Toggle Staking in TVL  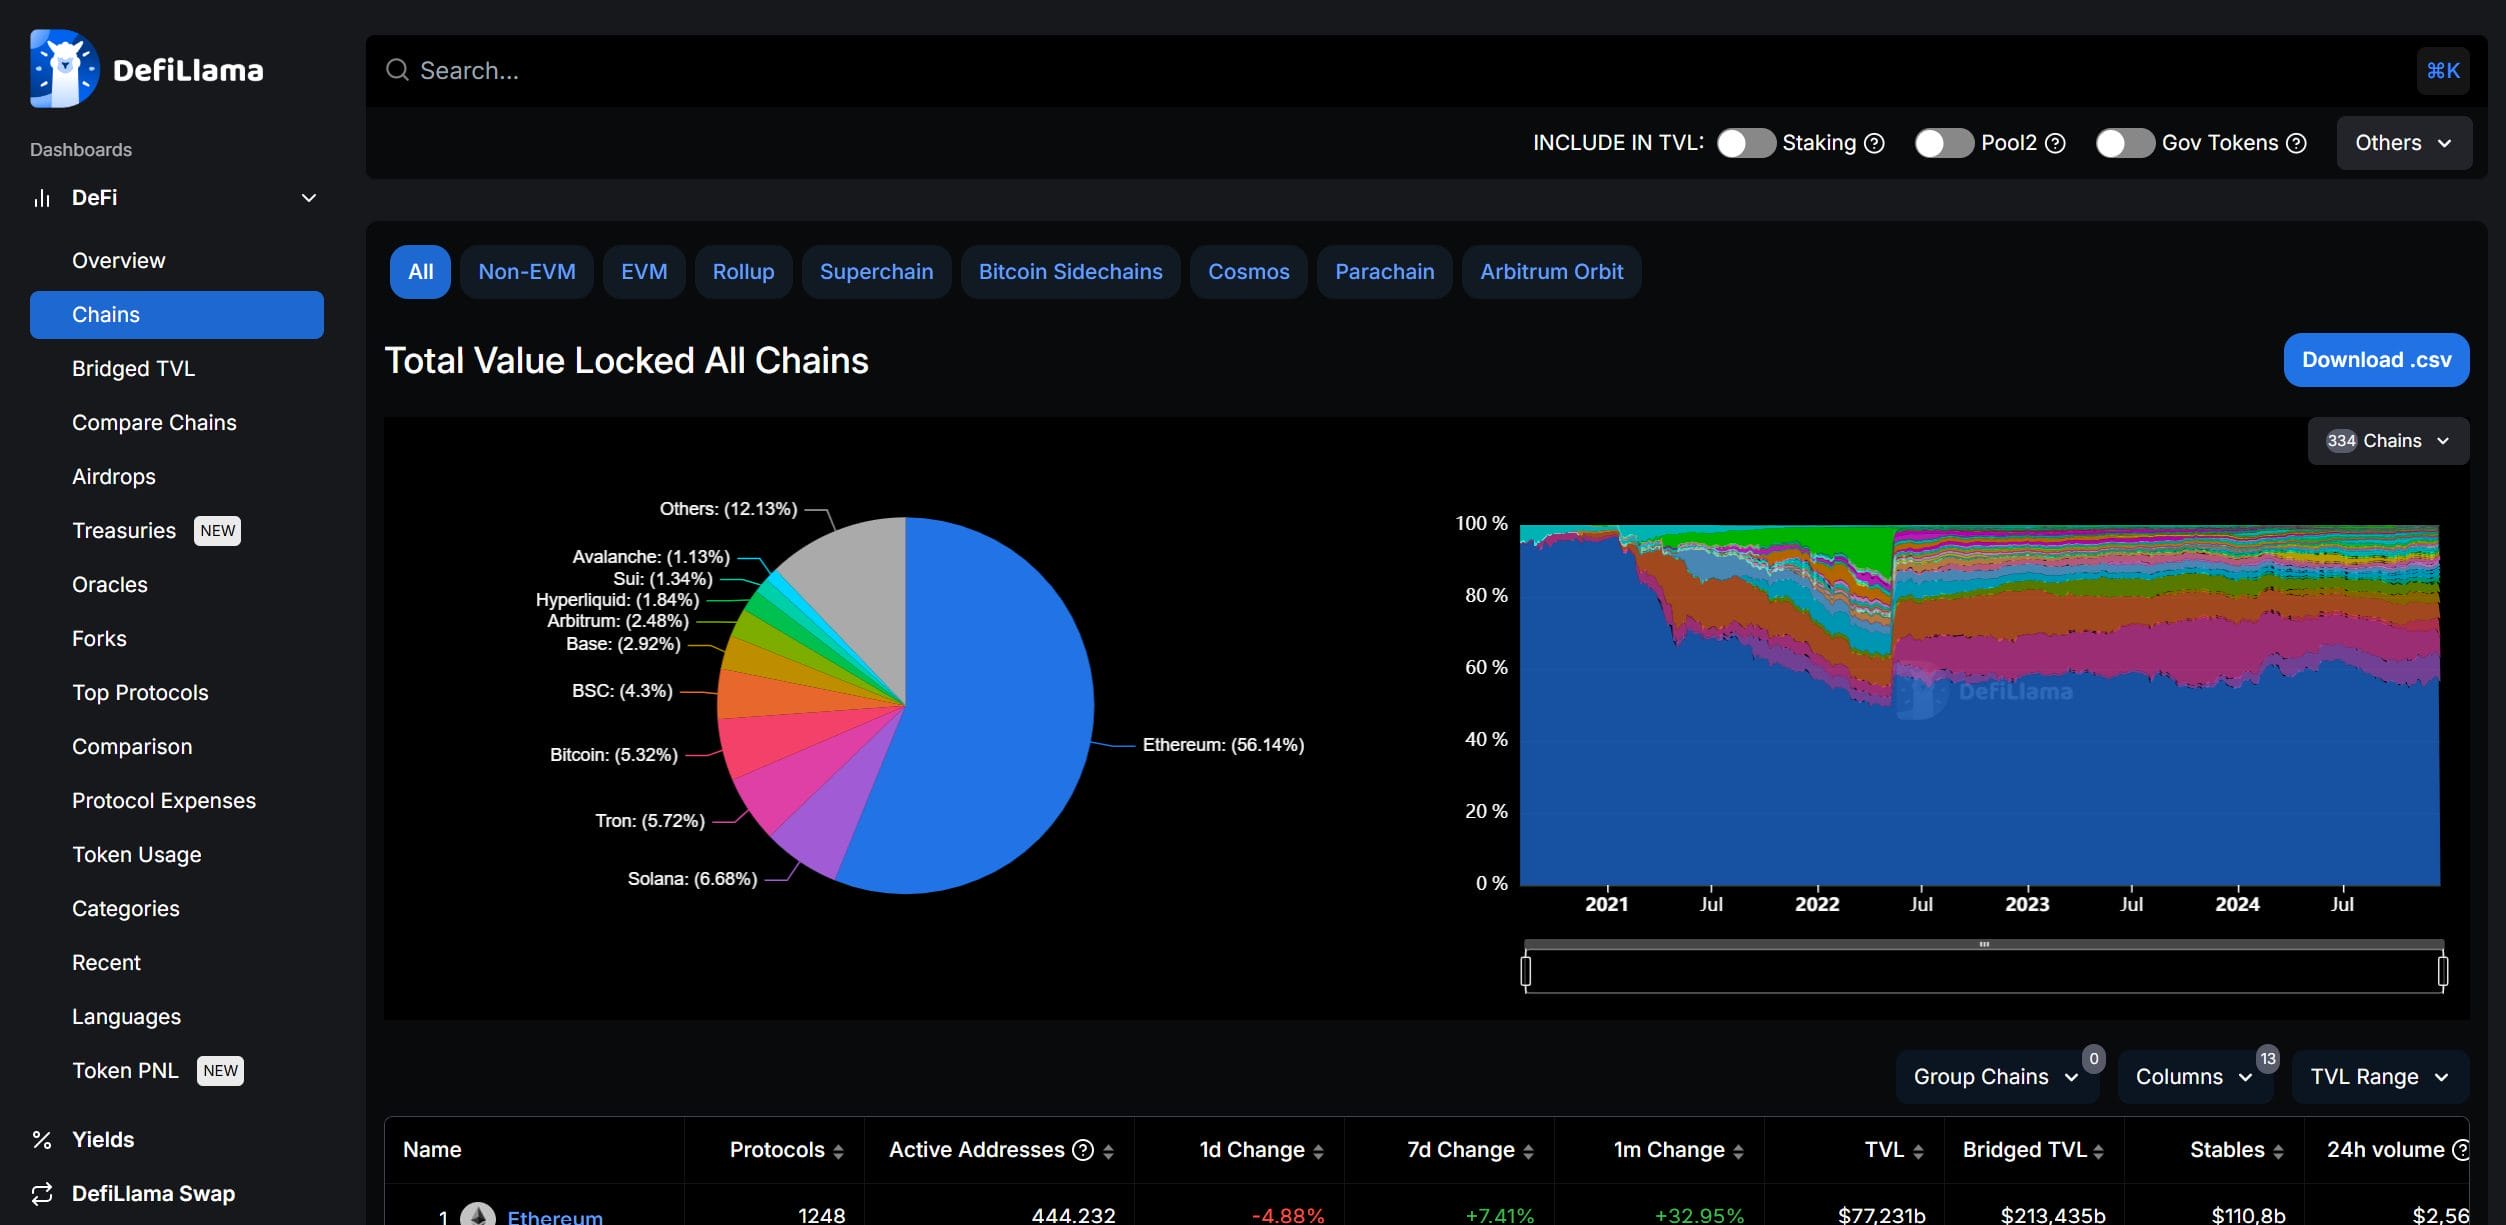(x=1746, y=143)
